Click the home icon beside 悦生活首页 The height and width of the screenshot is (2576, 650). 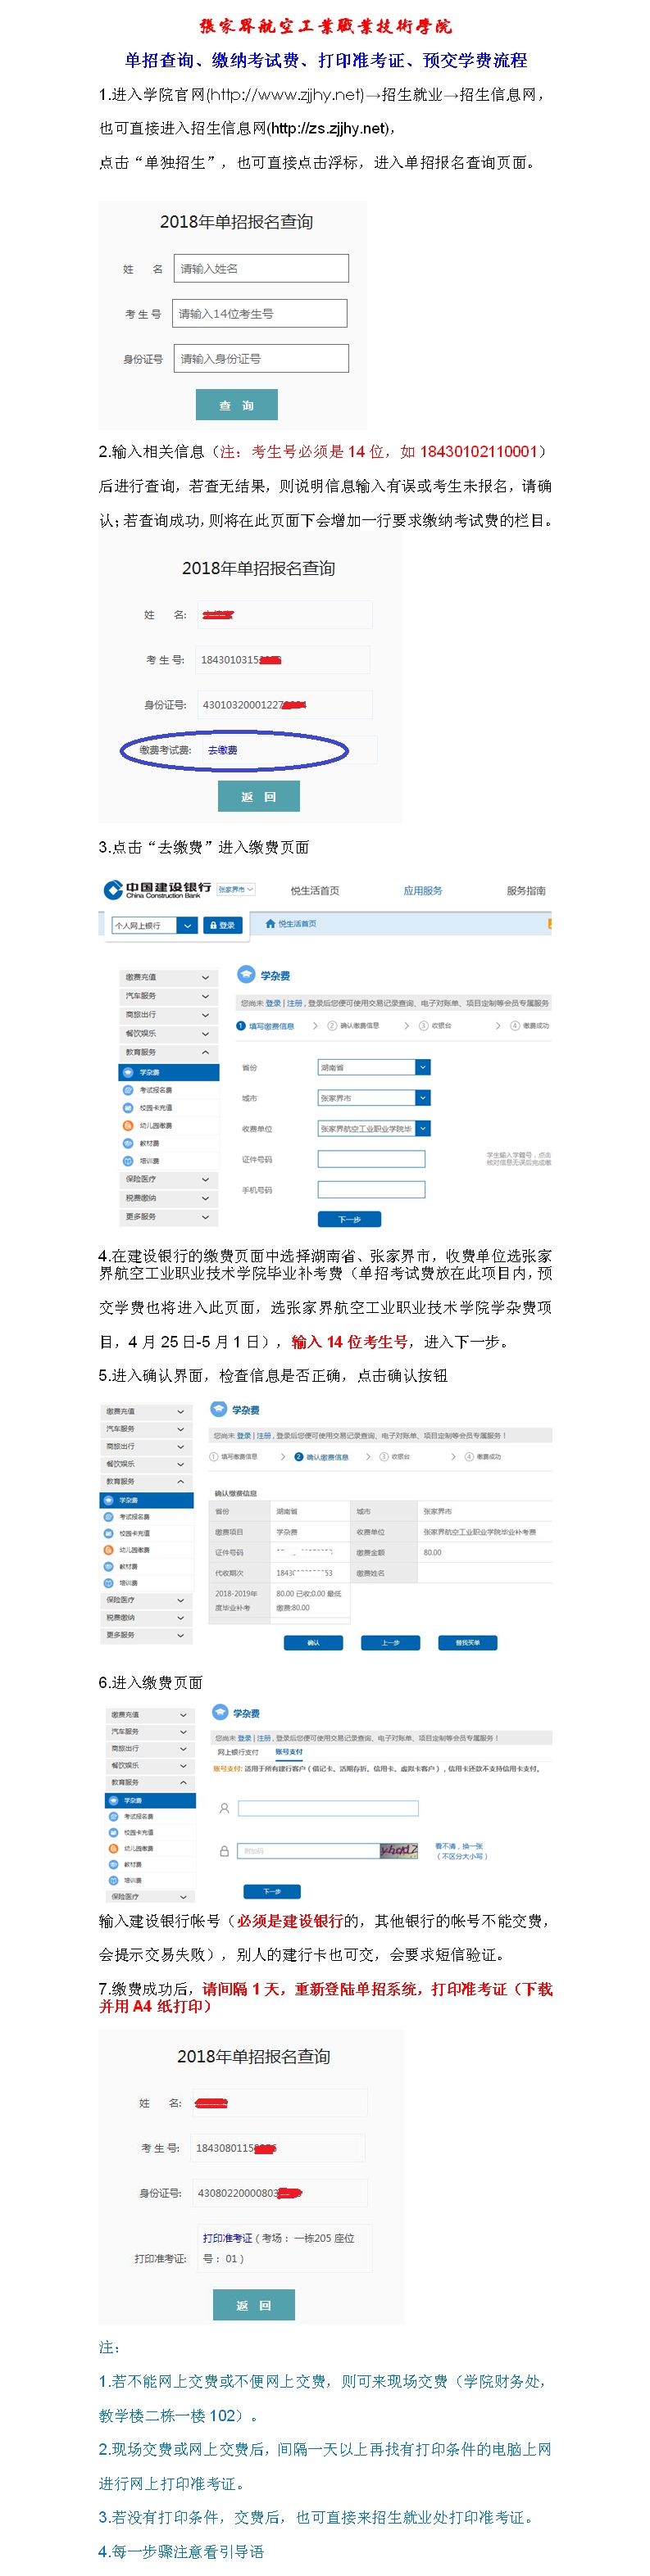pos(270,924)
